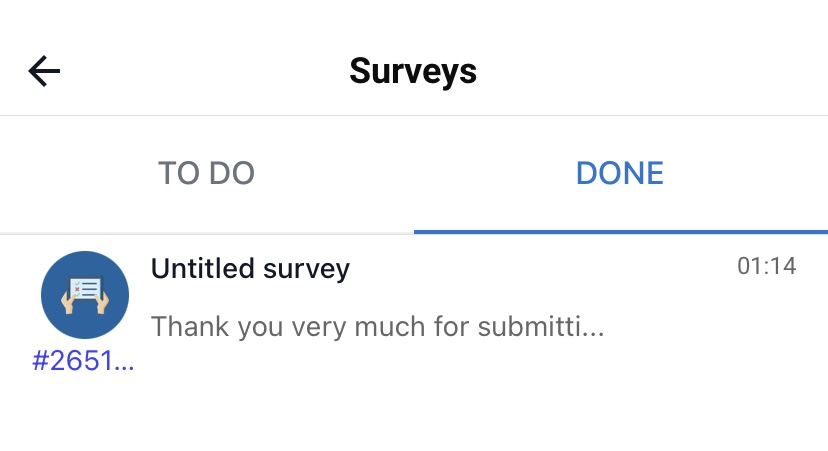828x451 pixels.
Task: Tap the truncated purple survey number
Action: point(83,361)
